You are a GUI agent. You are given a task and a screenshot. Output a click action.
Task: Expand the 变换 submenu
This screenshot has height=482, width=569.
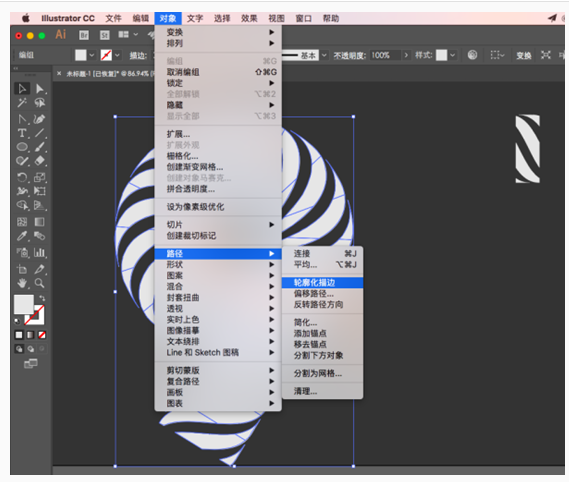(x=218, y=32)
